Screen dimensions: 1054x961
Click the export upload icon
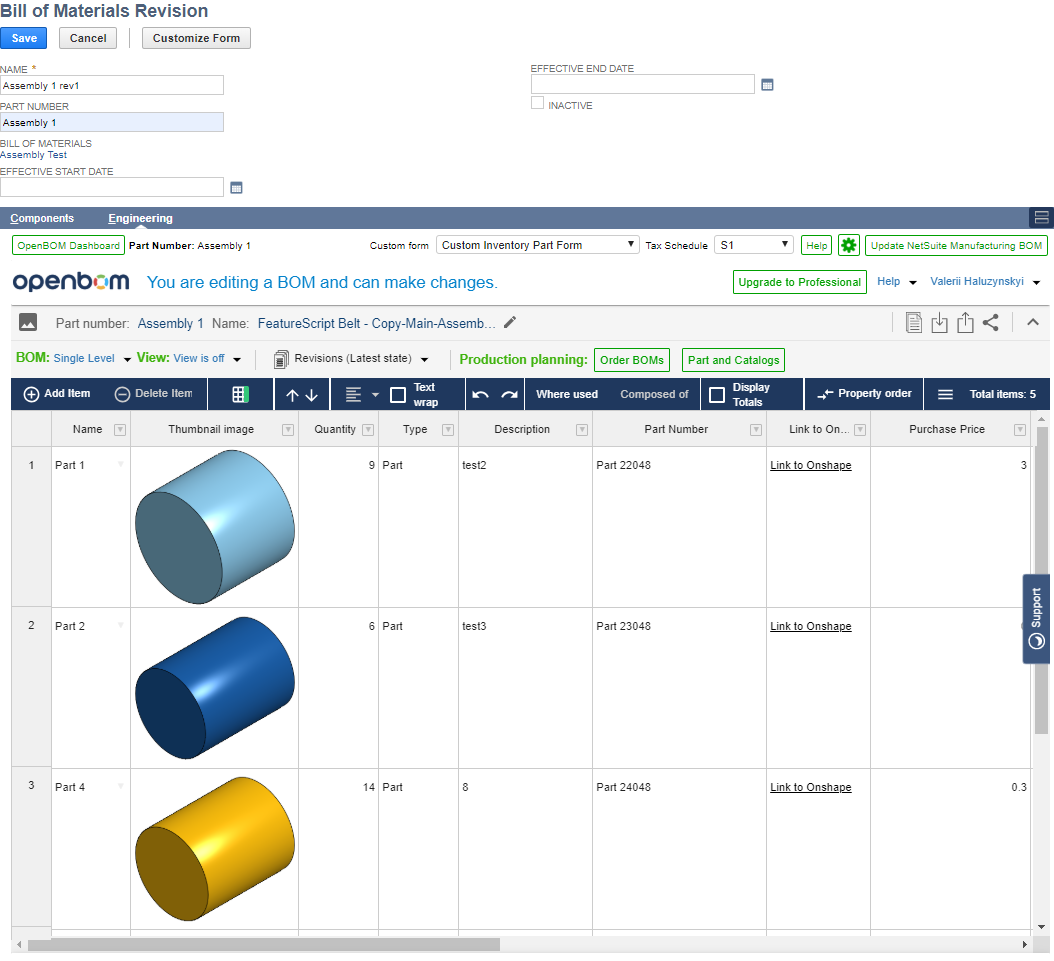tap(965, 323)
